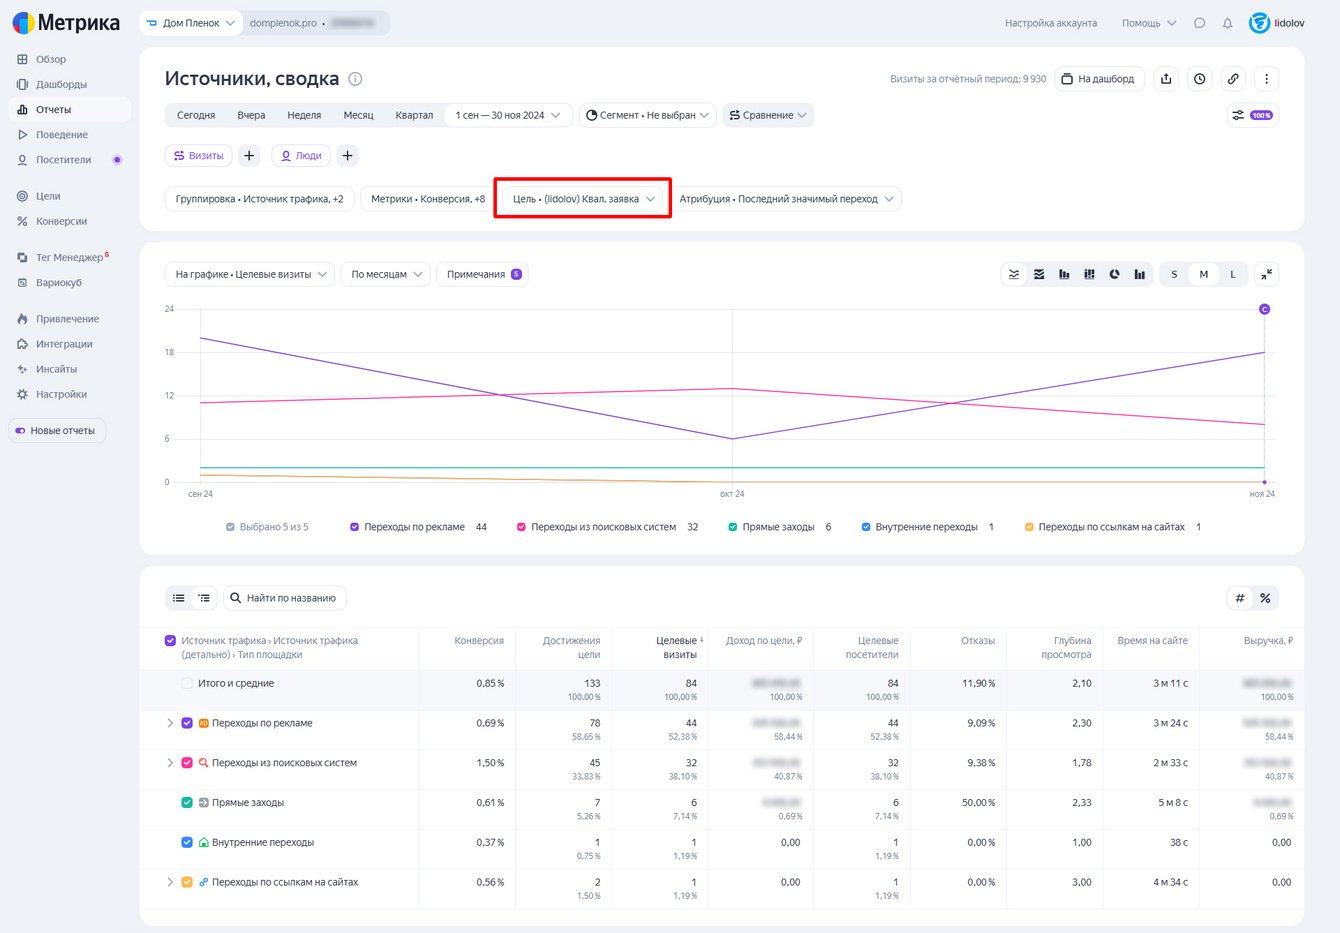Toggle Внутренние переходы legend checkbox
The width and height of the screenshot is (1340, 933).
[866, 527]
